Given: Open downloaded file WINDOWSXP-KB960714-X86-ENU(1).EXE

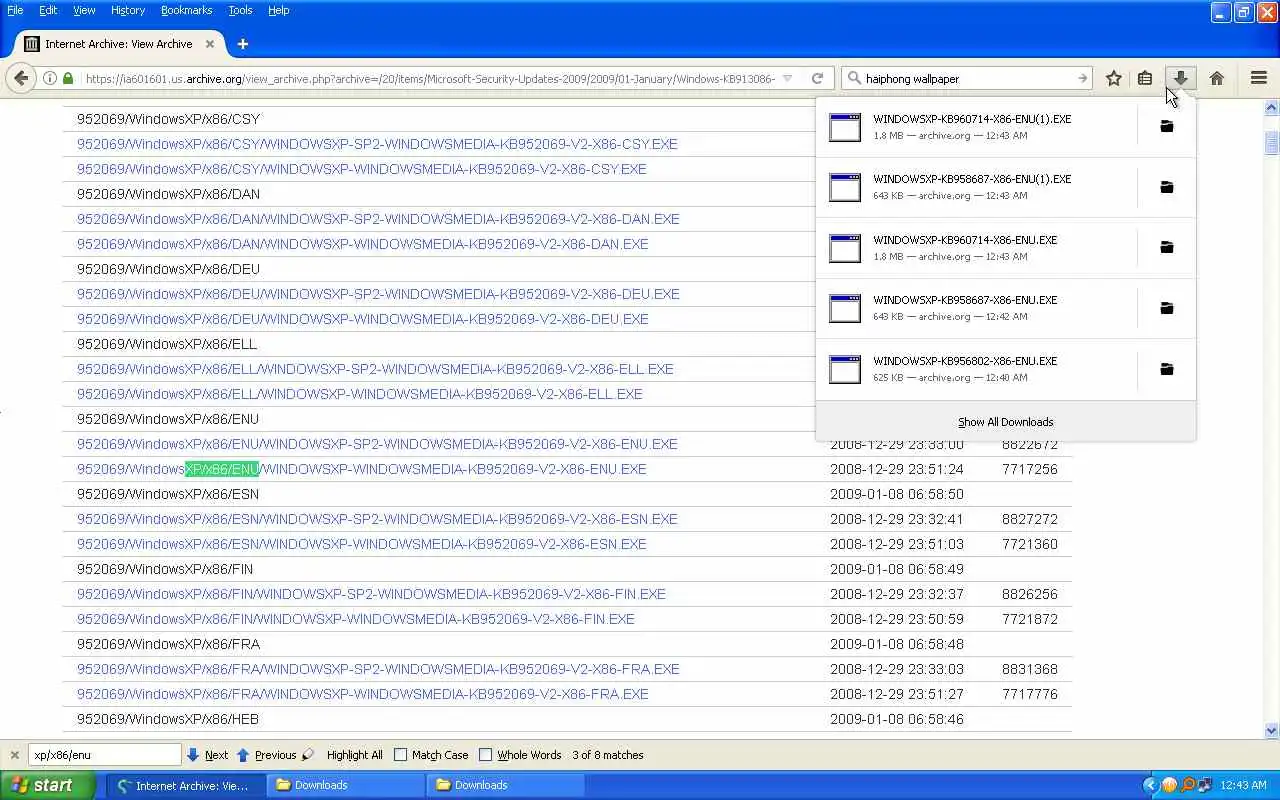Looking at the screenshot, I should click(x=977, y=126).
